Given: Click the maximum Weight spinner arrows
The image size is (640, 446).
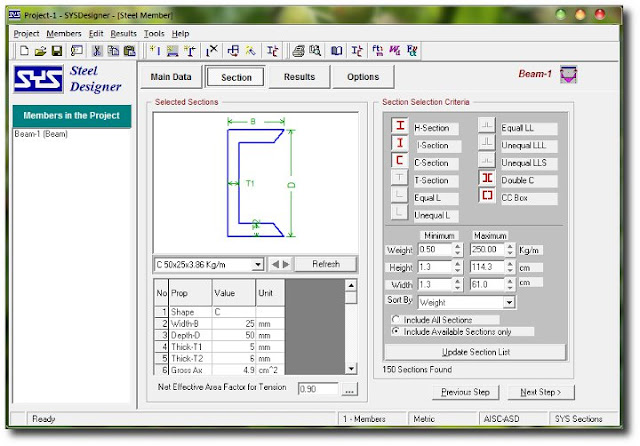Looking at the screenshot, I should (x=510, y=249).
